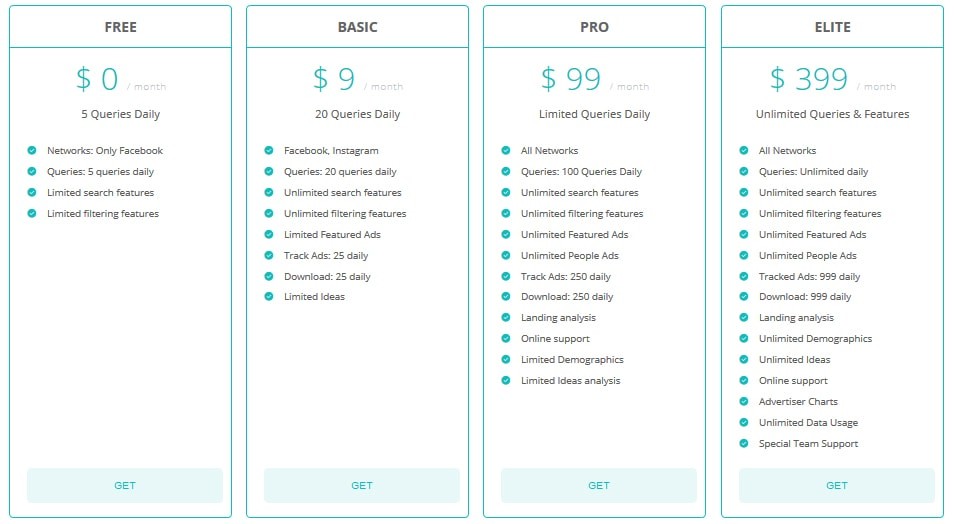Click checkmark icon beside Limited Featured Ads
954x524 pixels.
(268, 234)
